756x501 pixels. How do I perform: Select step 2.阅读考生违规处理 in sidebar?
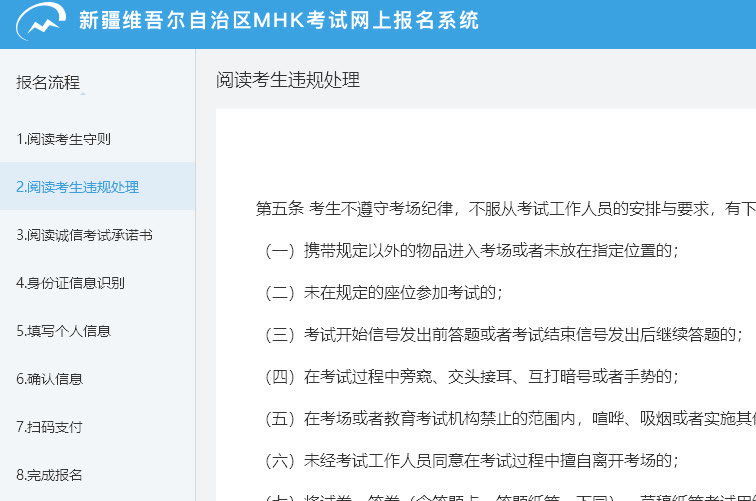point(77,187)
